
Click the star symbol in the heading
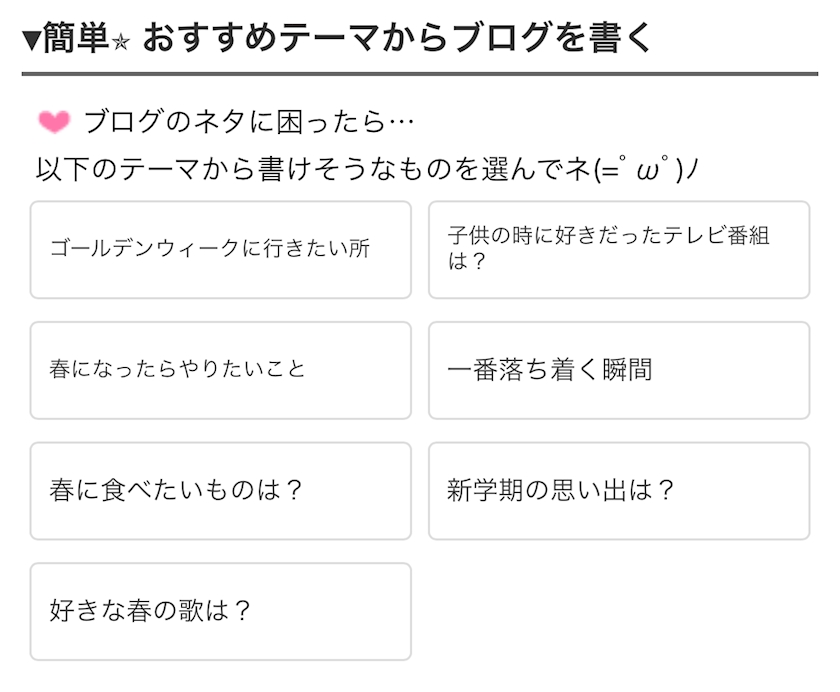pyautogui.click(x=121, y=40)
